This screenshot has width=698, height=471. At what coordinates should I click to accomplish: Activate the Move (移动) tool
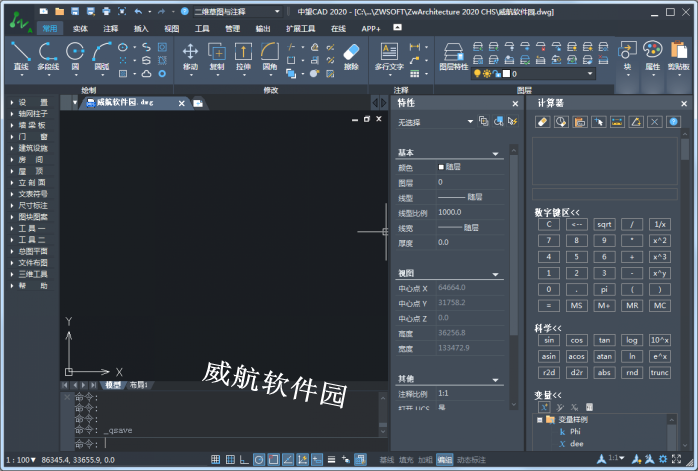190,56
